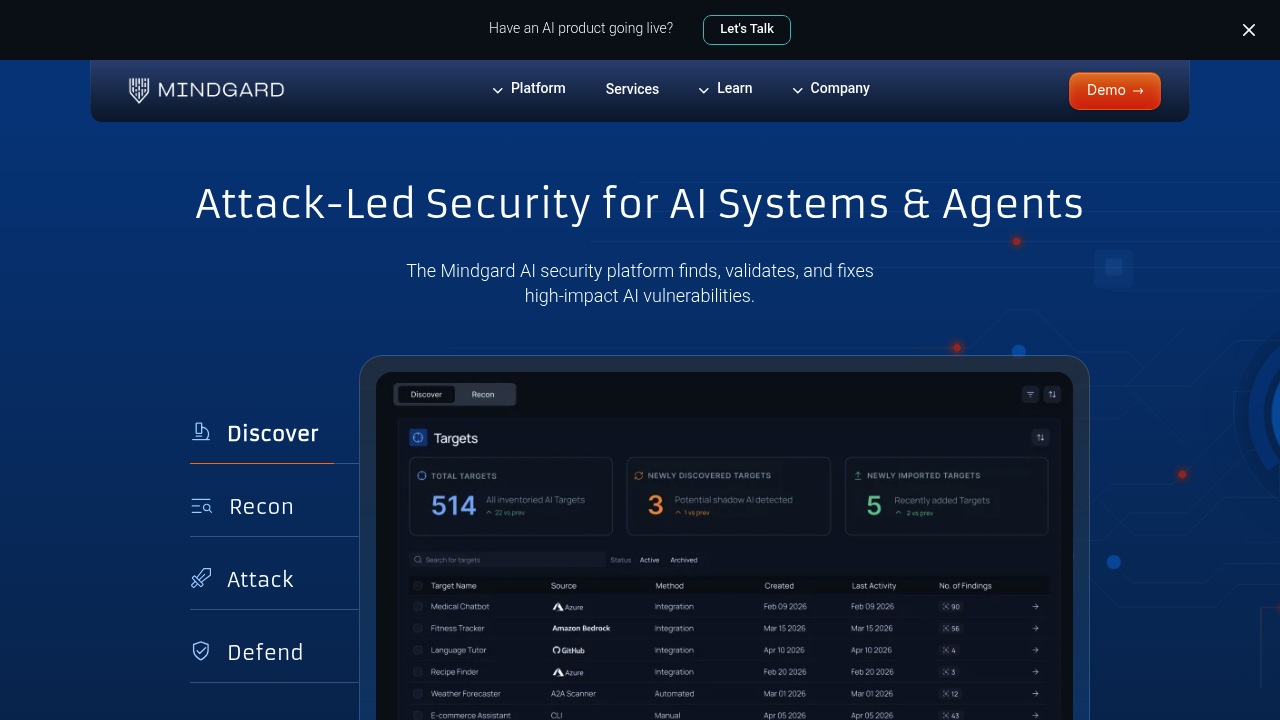The image size is (1280, 720).
Task: Click the Last Activity column header
Action: [x=874, y=585]
